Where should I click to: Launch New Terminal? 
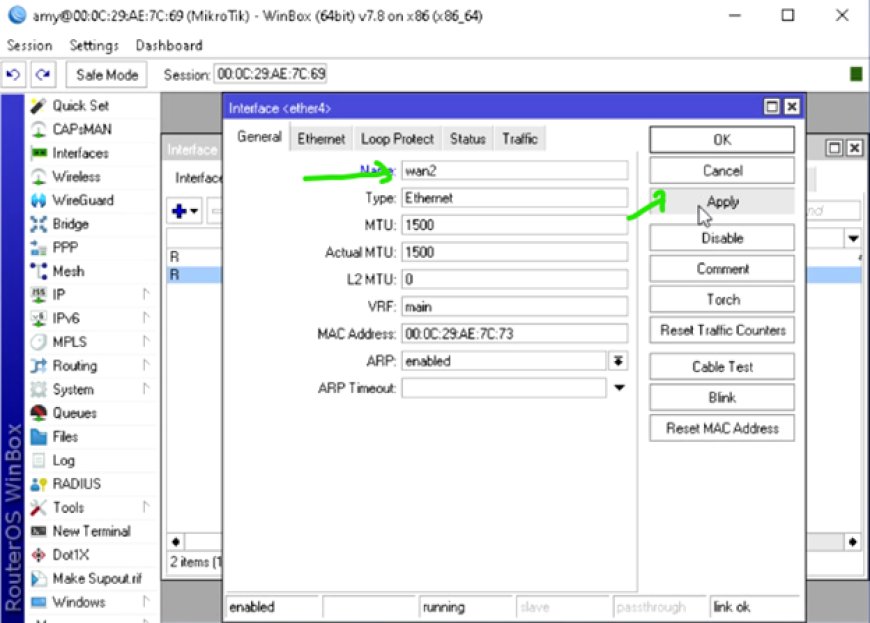(91, 531)
